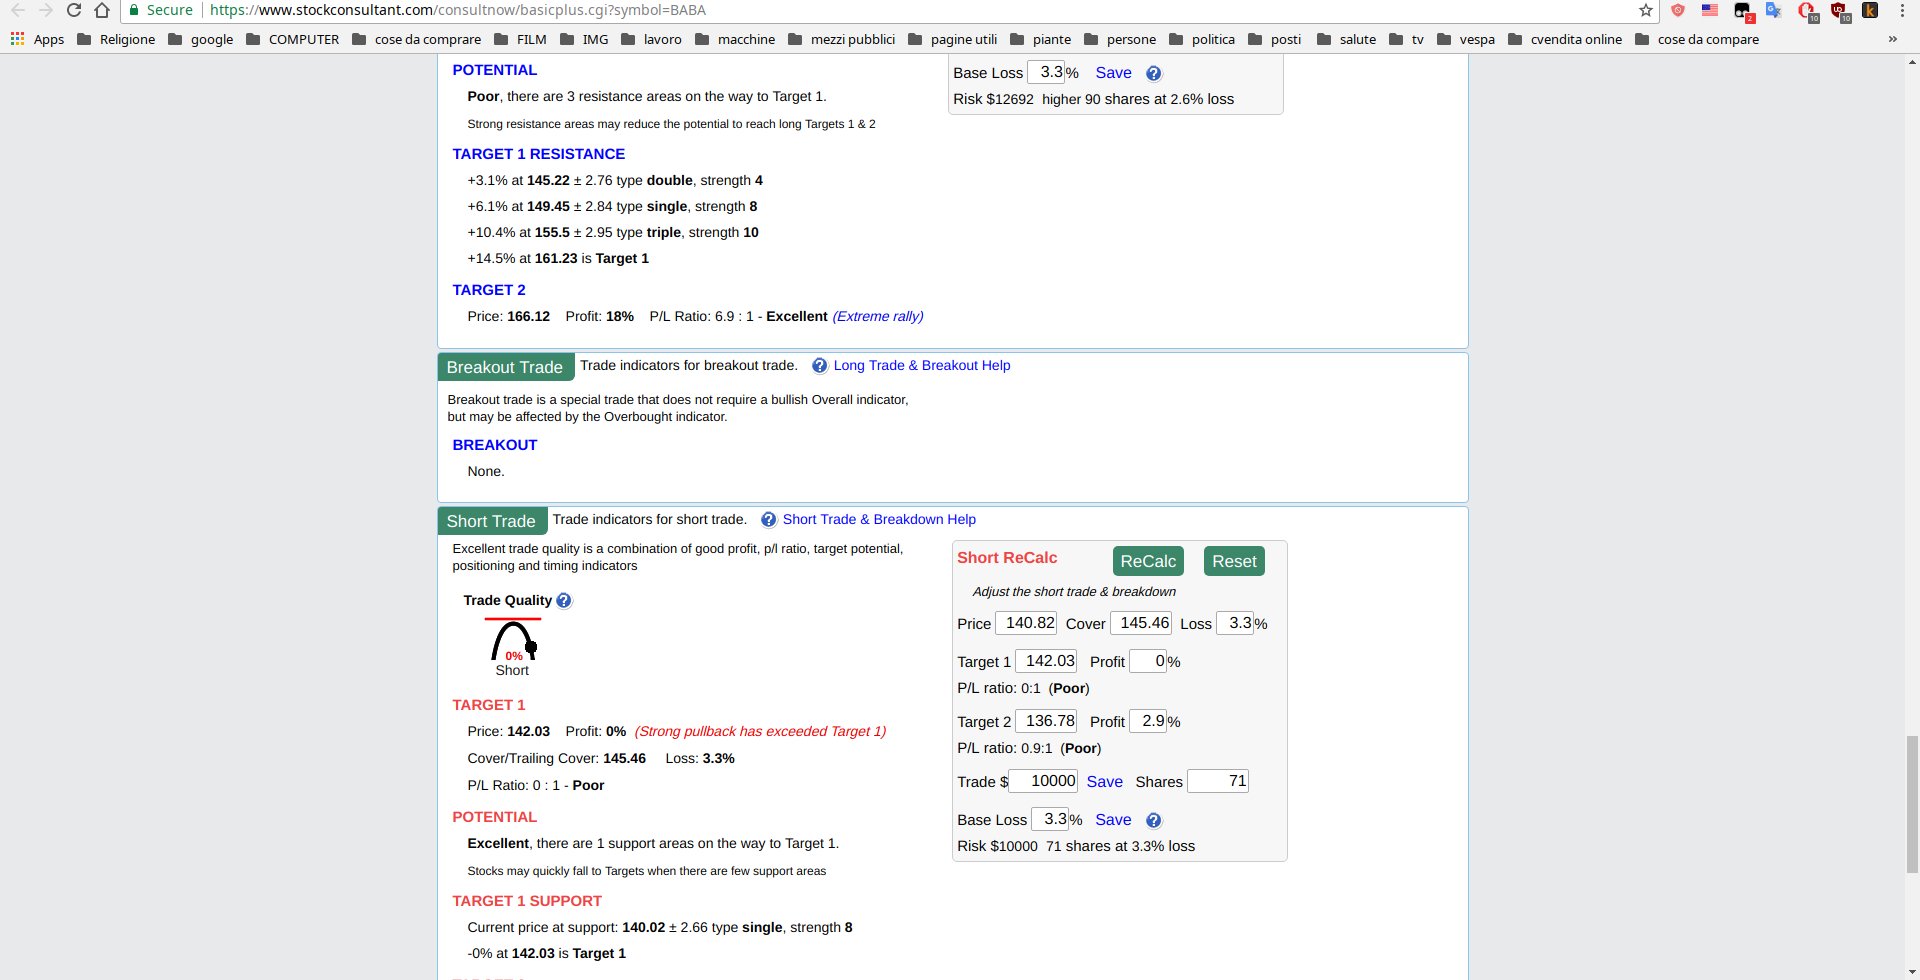Click the red 'Strong pullback has exceeded Target 1' text

pyautogui.click(x=760, y=731)
